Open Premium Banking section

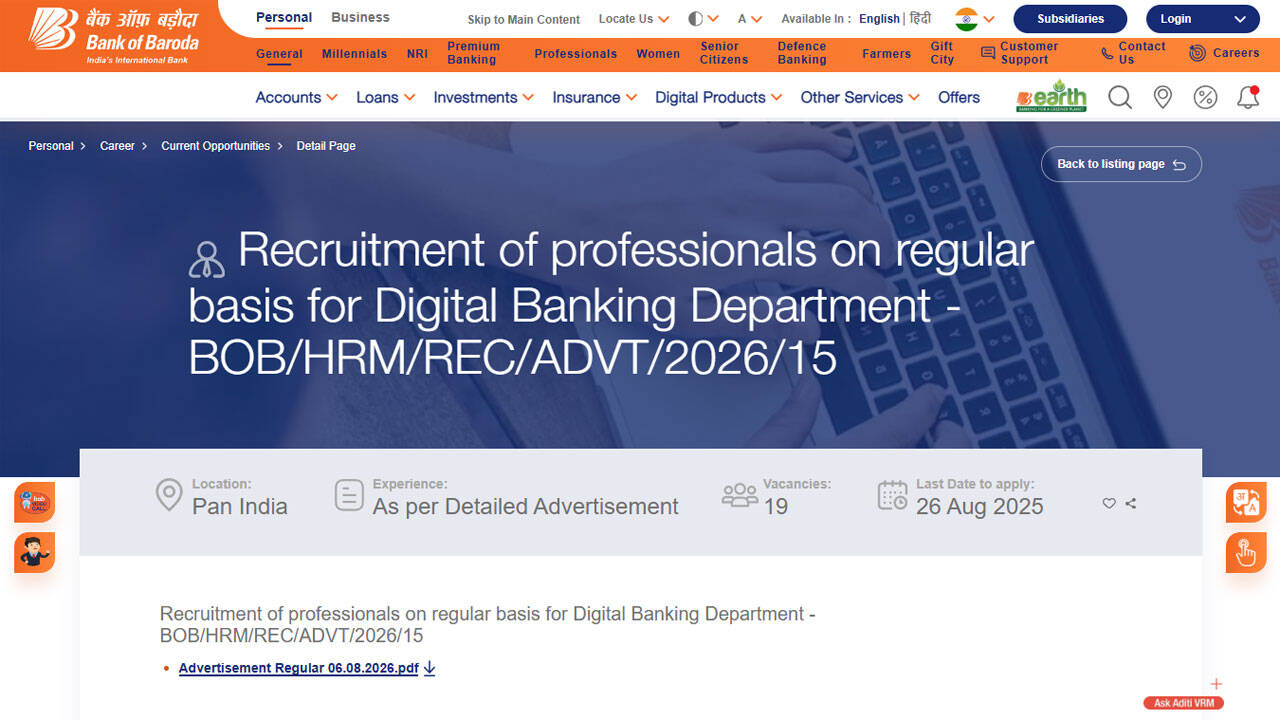474,53
